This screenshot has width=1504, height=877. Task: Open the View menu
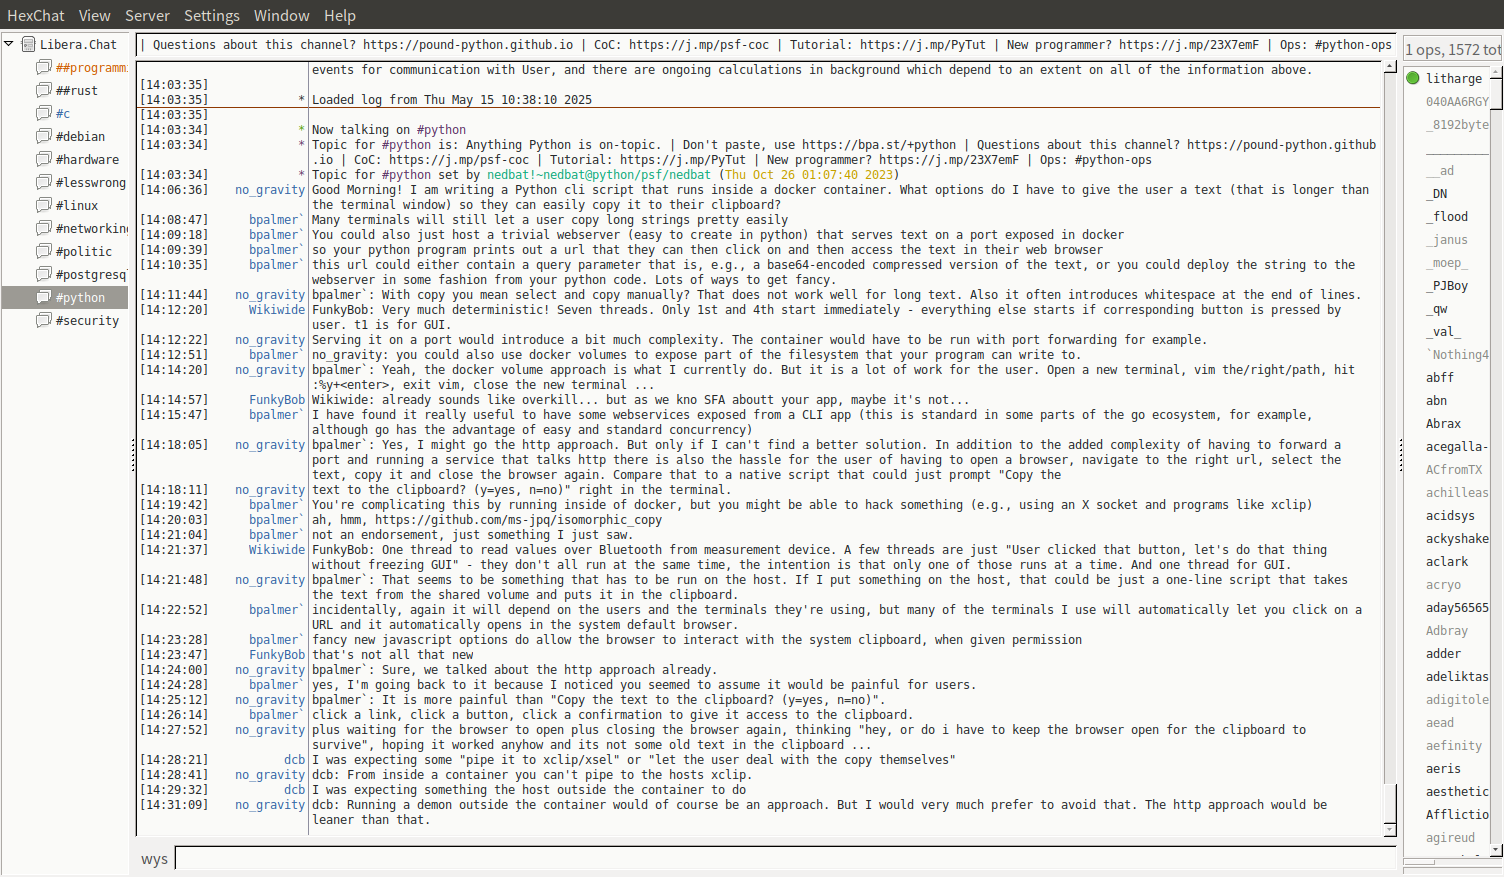(95, 15)
